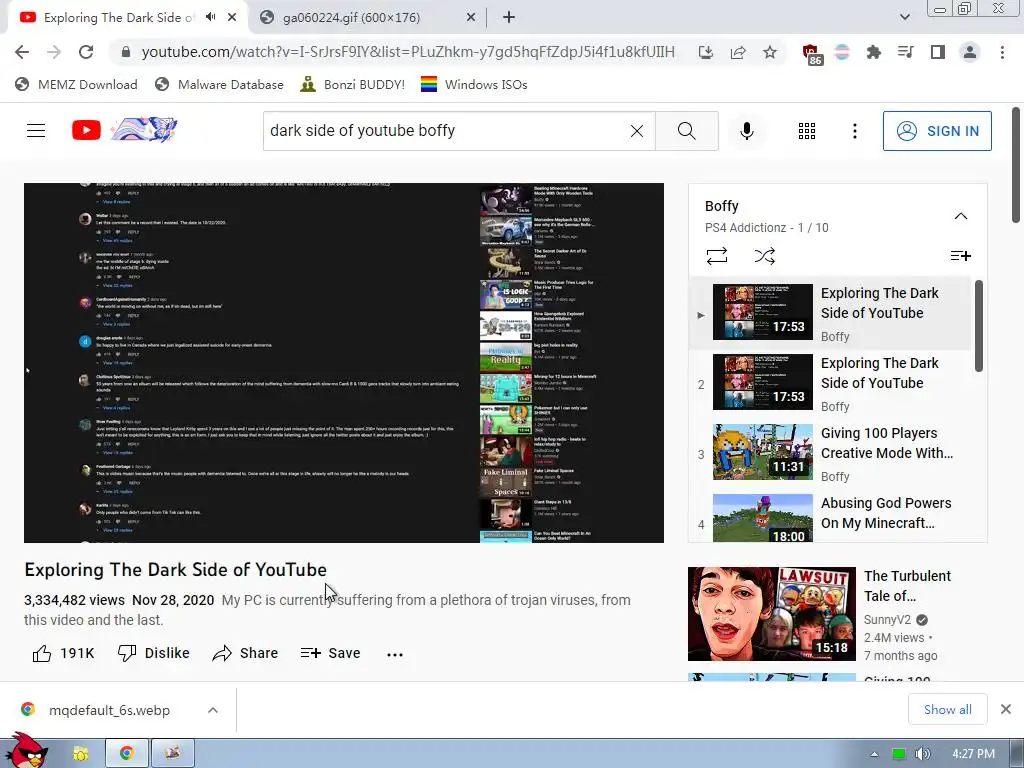Click the browser forward arrow

click(54, 52)
